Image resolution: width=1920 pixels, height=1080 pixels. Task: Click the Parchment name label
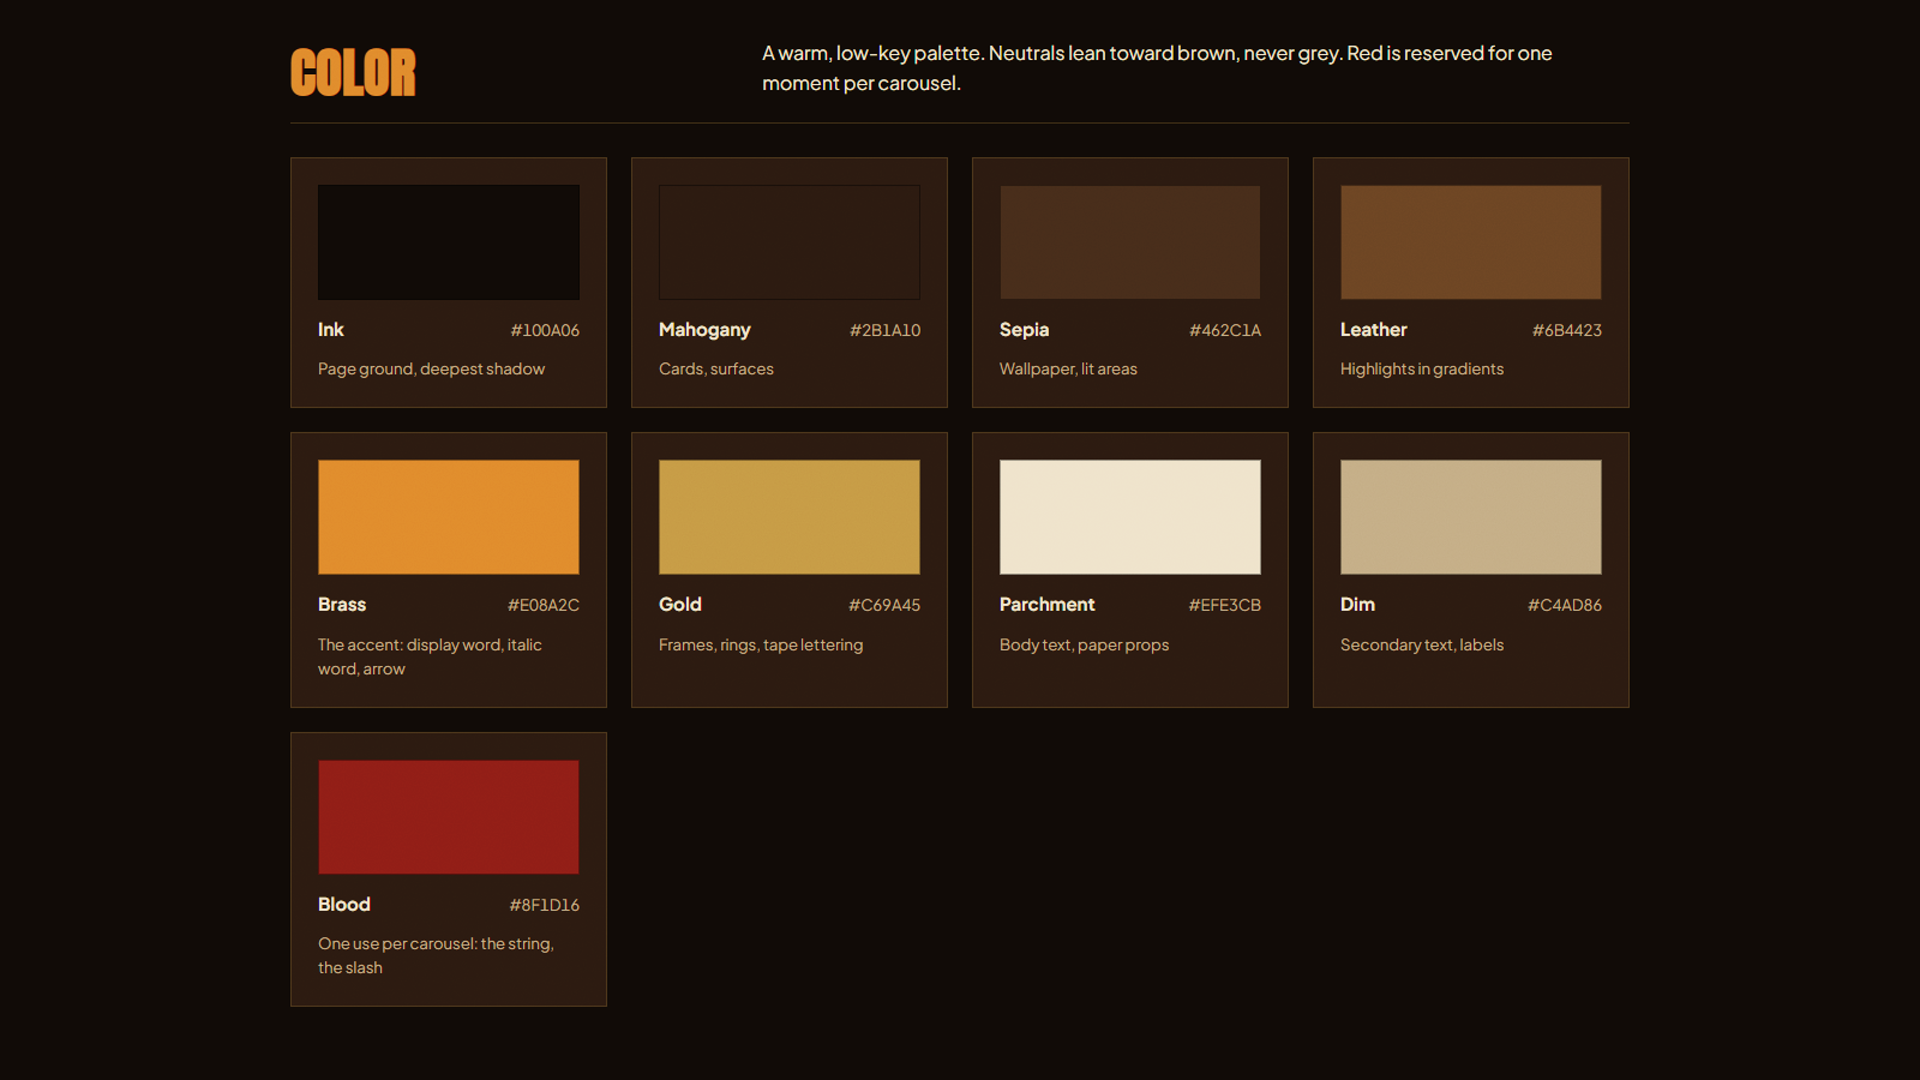pos(1047,604)
